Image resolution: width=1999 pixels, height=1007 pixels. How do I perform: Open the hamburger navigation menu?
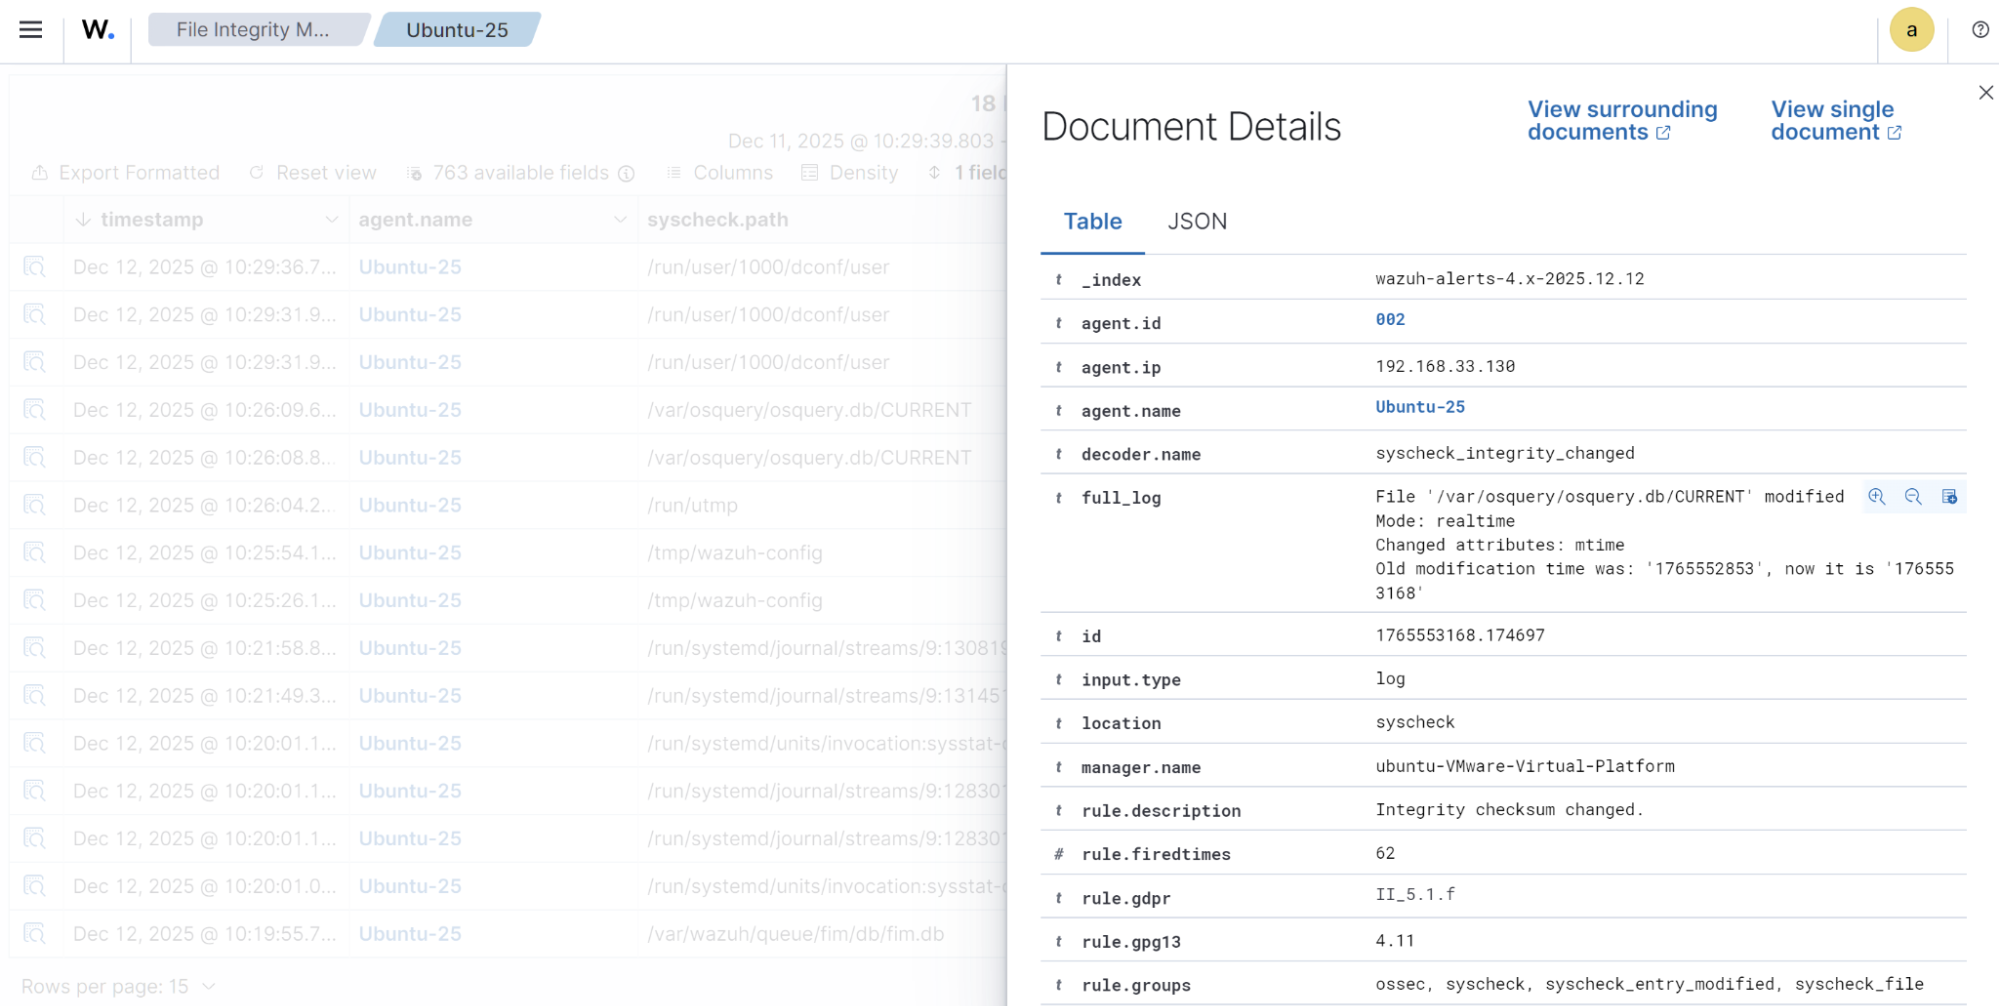(31, 30)
